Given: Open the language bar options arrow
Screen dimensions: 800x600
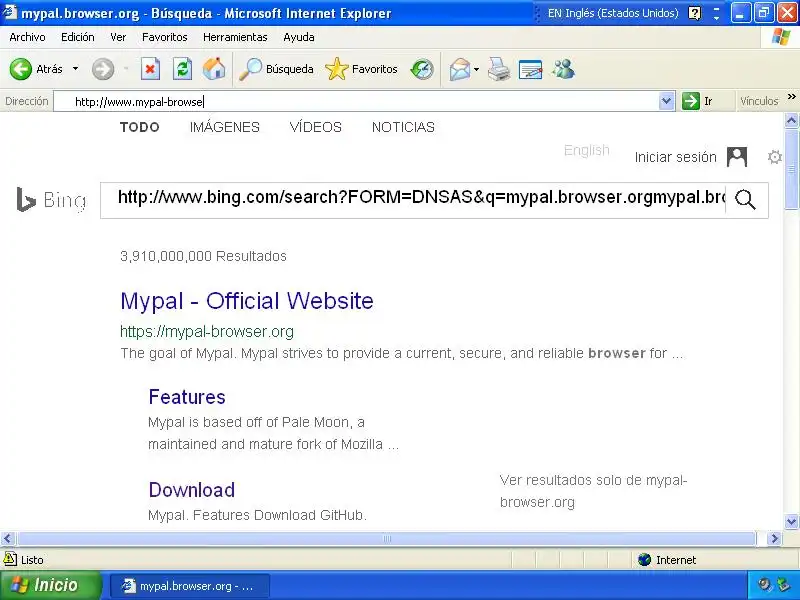Looking at the screenshot, I should point(716,17).
